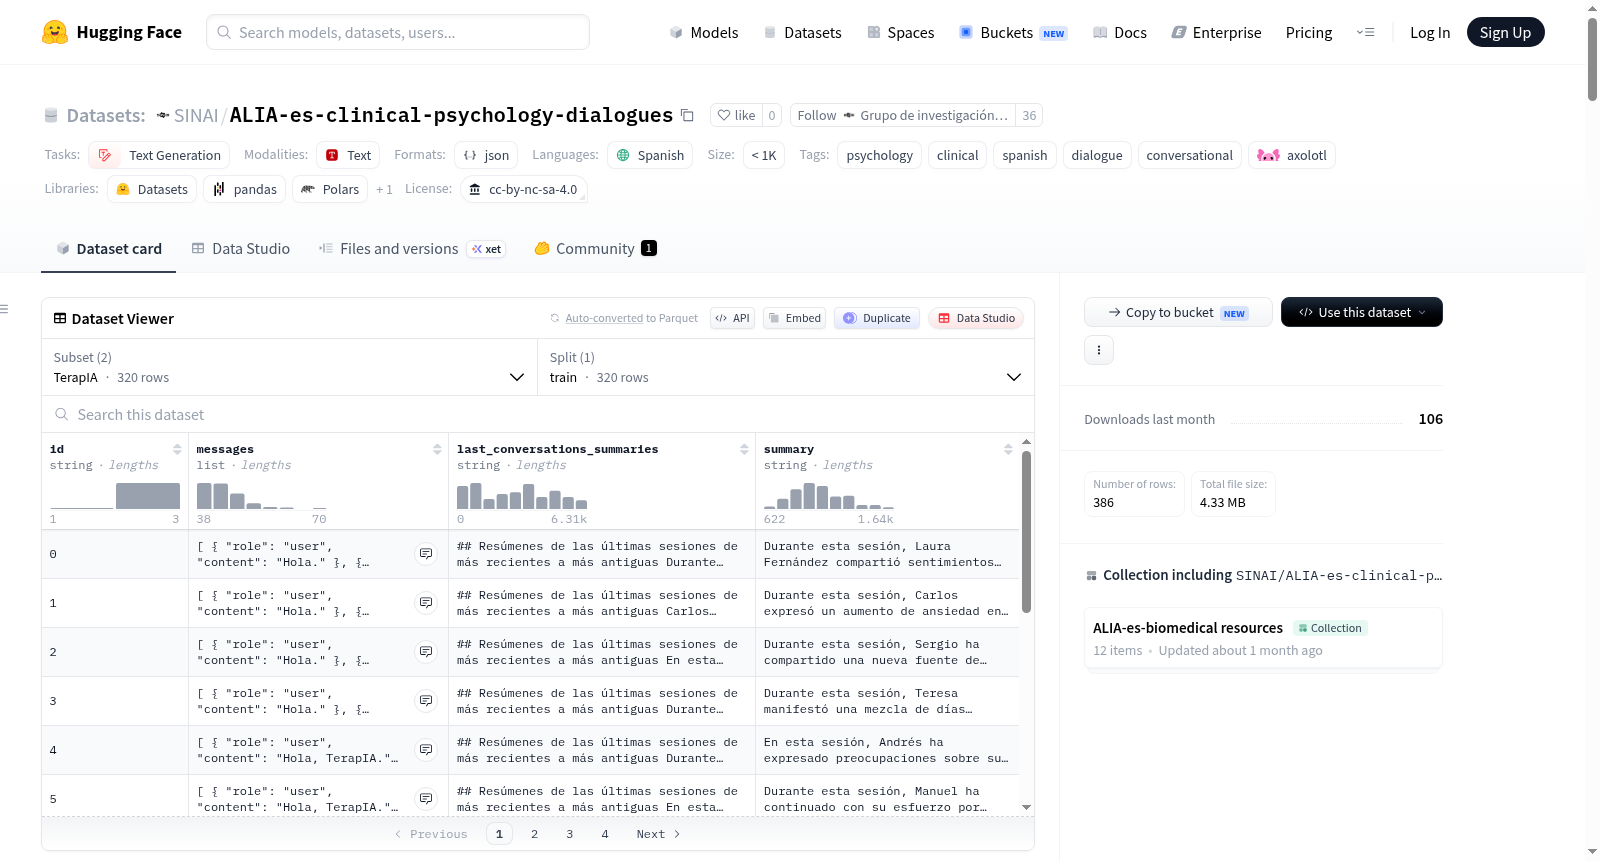Open conversation viewer icon in row 0
Image resolution: width=1600 pixels, height=861 pixels.
coord(426,554)
